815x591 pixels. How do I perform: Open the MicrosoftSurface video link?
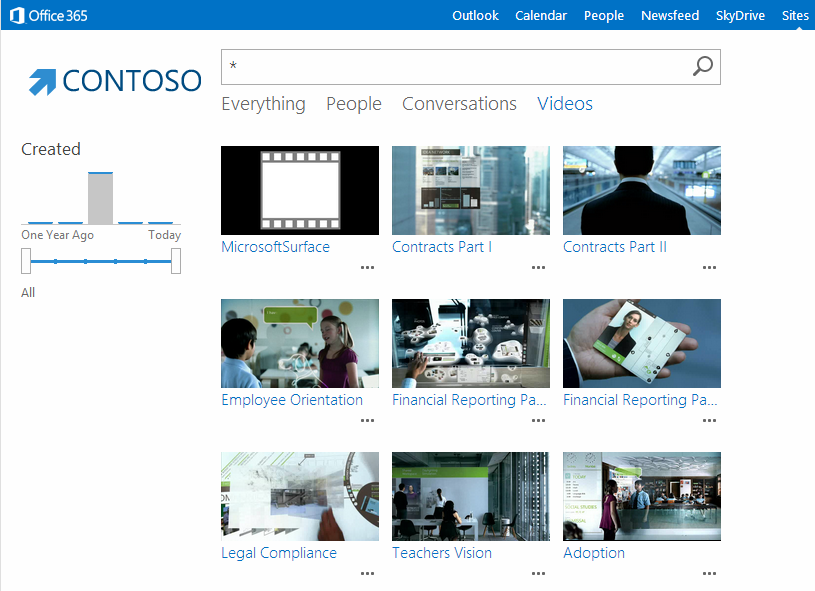pos(275,247)
